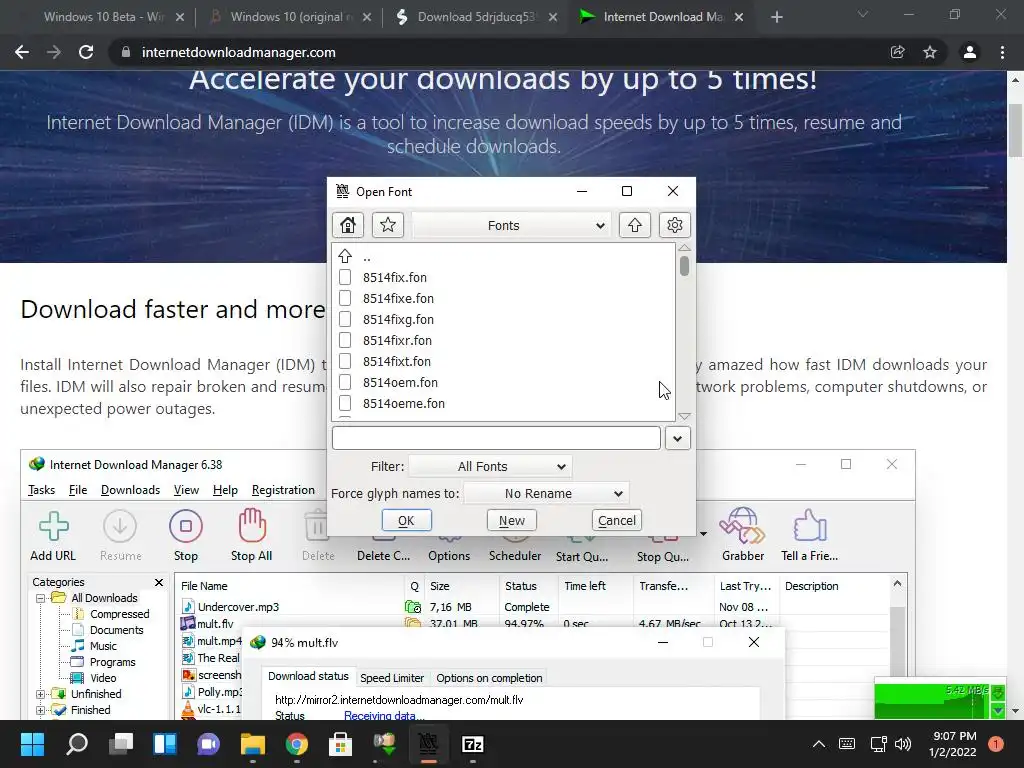The width and height of the screenshot is (1024, 768).
Task: Open the Chrome profile icon
Action: coord(970,52)
